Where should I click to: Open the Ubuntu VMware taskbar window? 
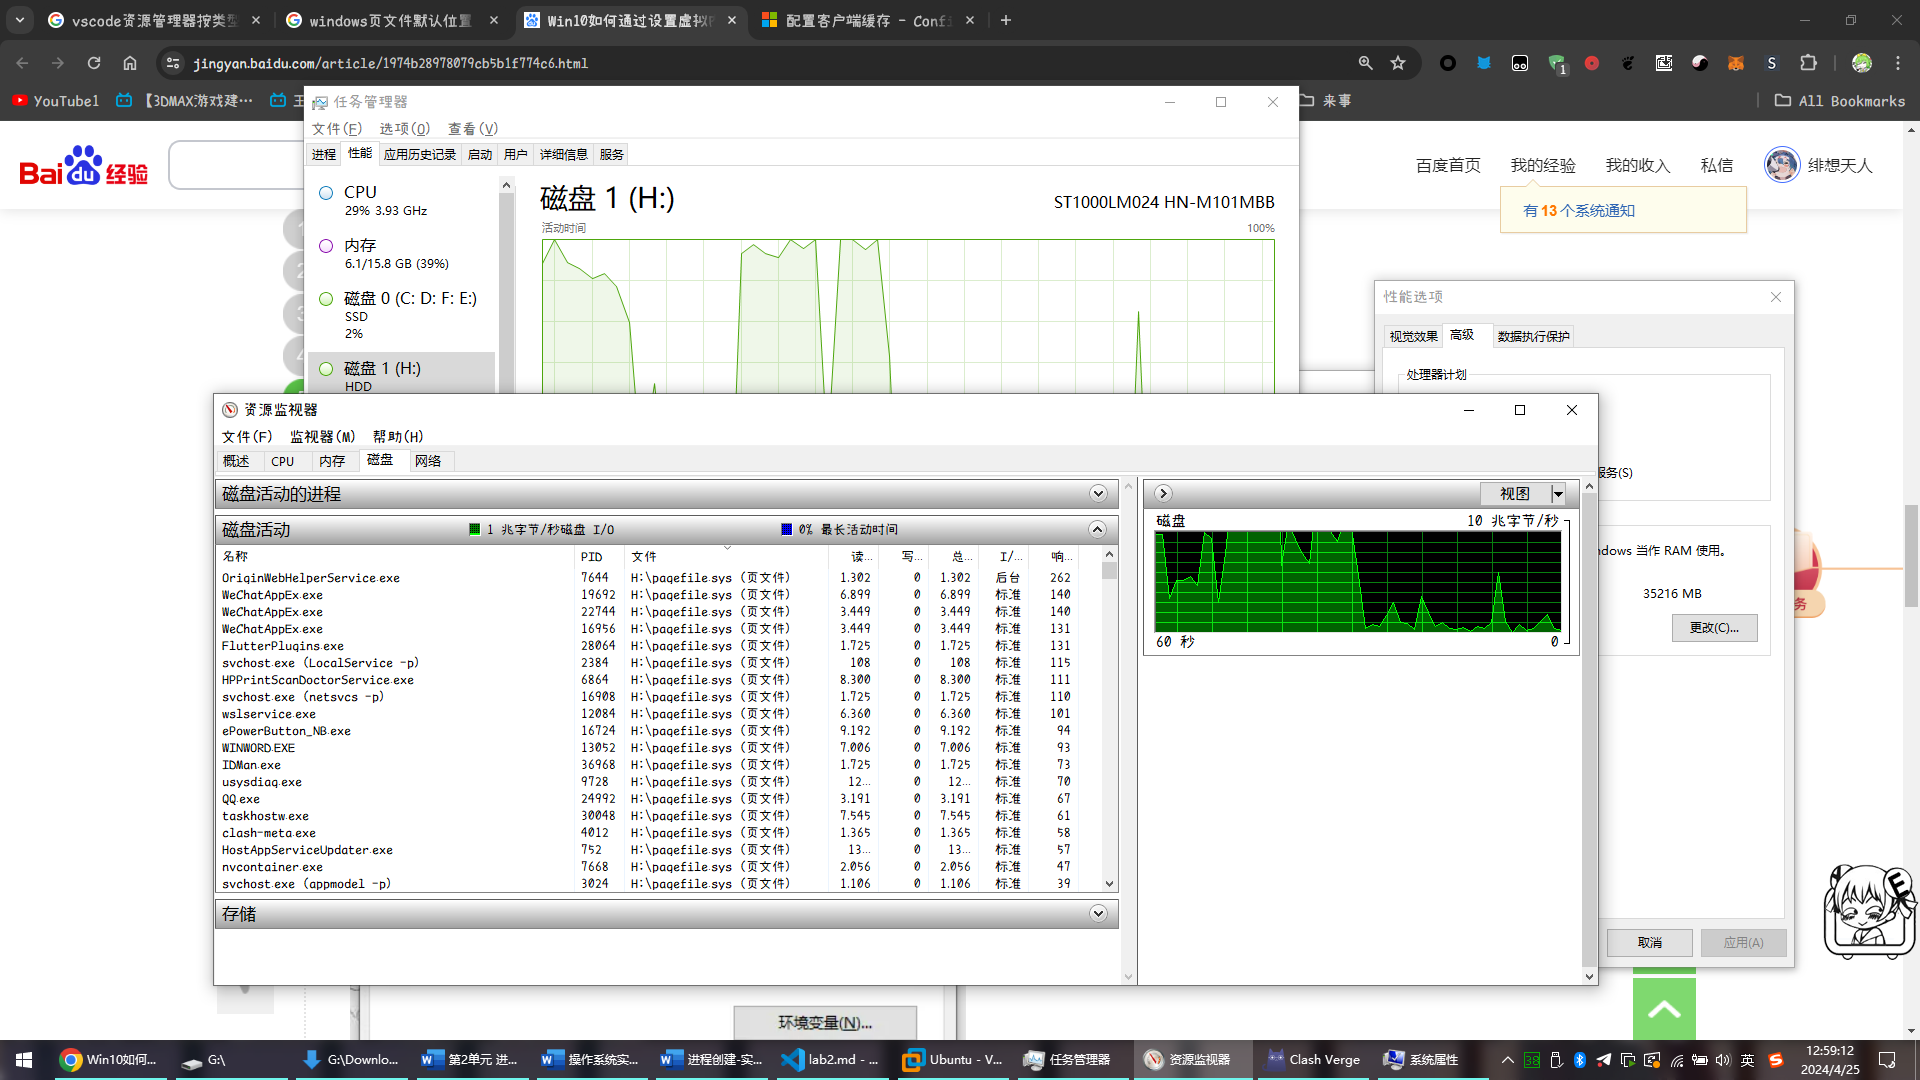pyautogui.click(x=952, y=1060)
